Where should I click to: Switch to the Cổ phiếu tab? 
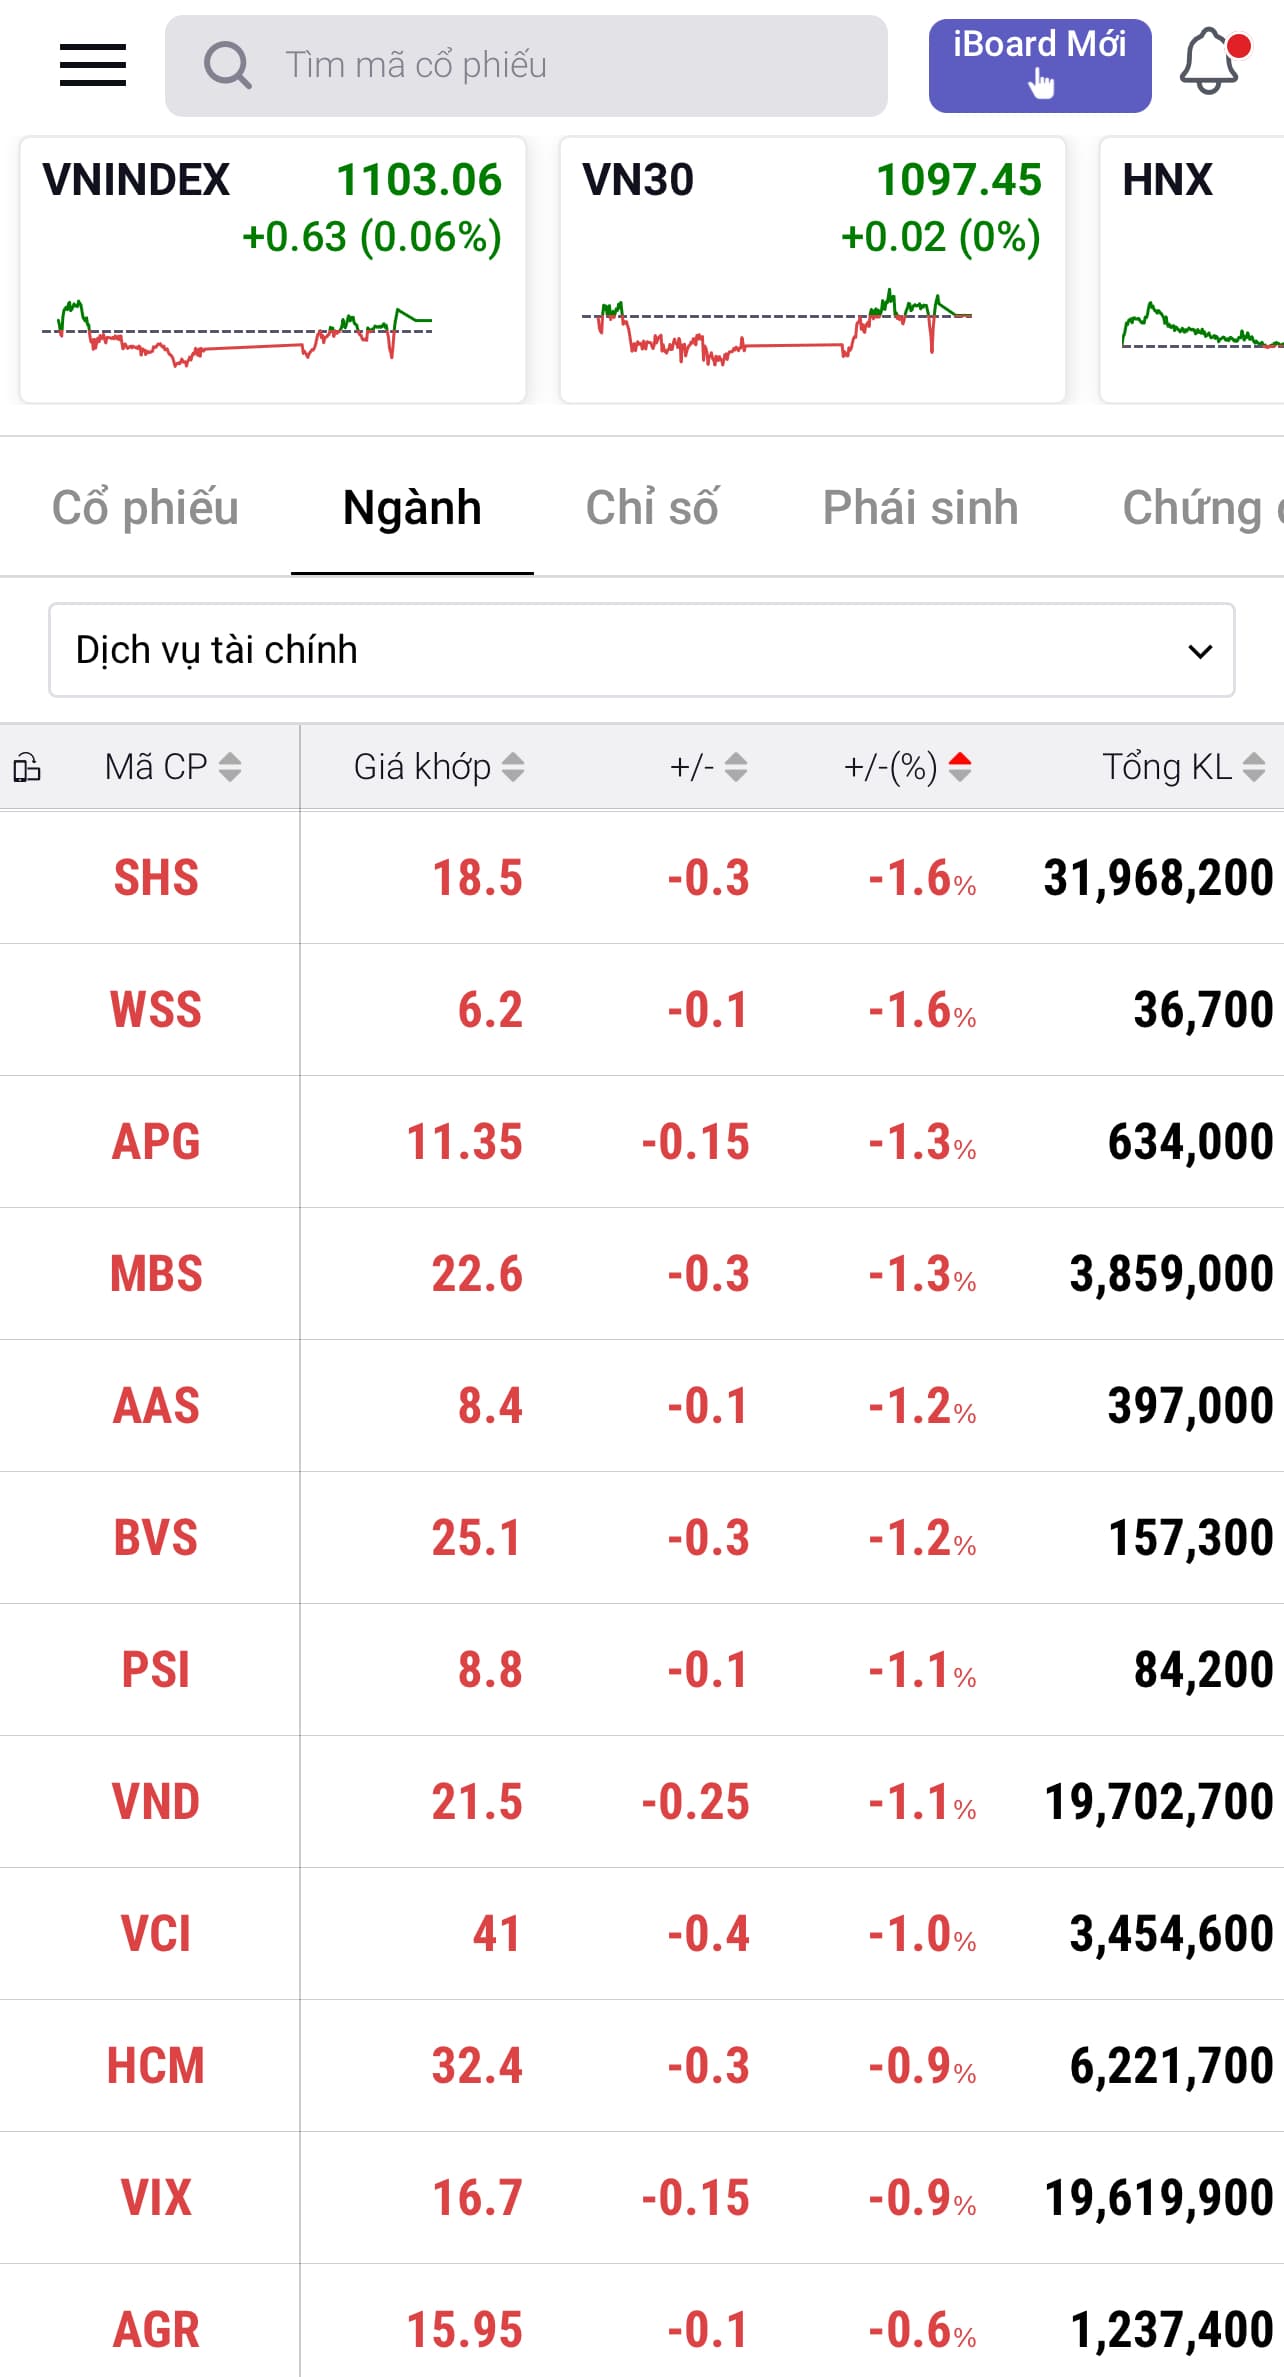(x=145, y=507)
